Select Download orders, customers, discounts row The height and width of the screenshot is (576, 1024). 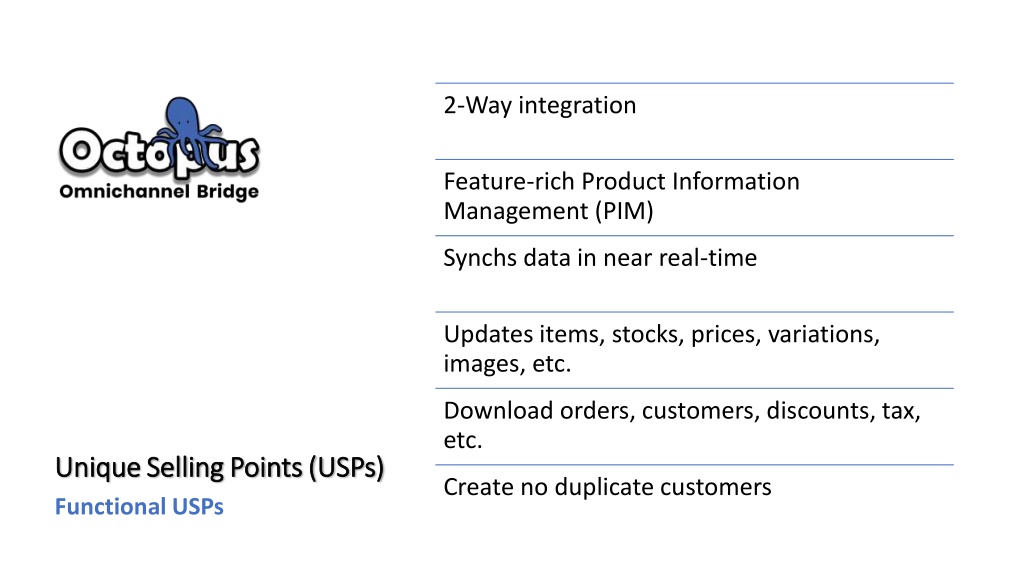694,426
